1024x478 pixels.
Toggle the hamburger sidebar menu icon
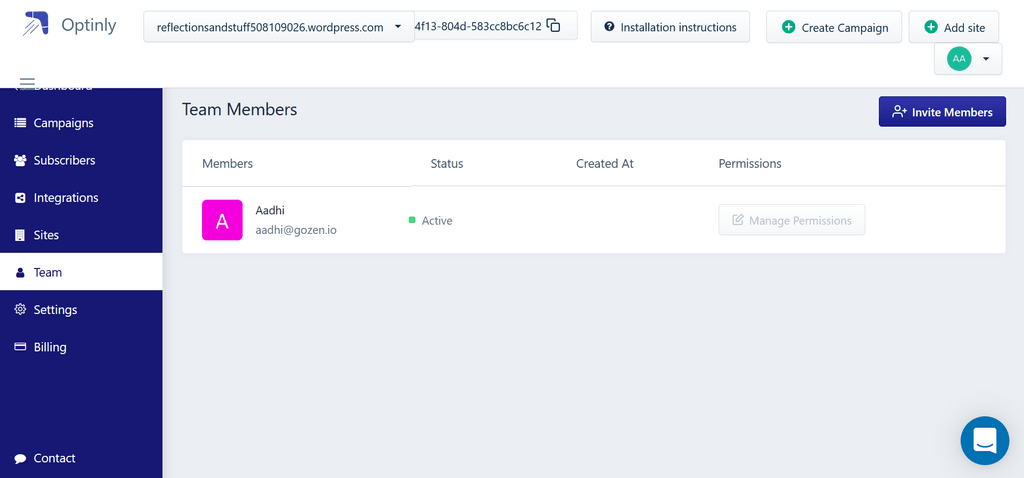27,82
